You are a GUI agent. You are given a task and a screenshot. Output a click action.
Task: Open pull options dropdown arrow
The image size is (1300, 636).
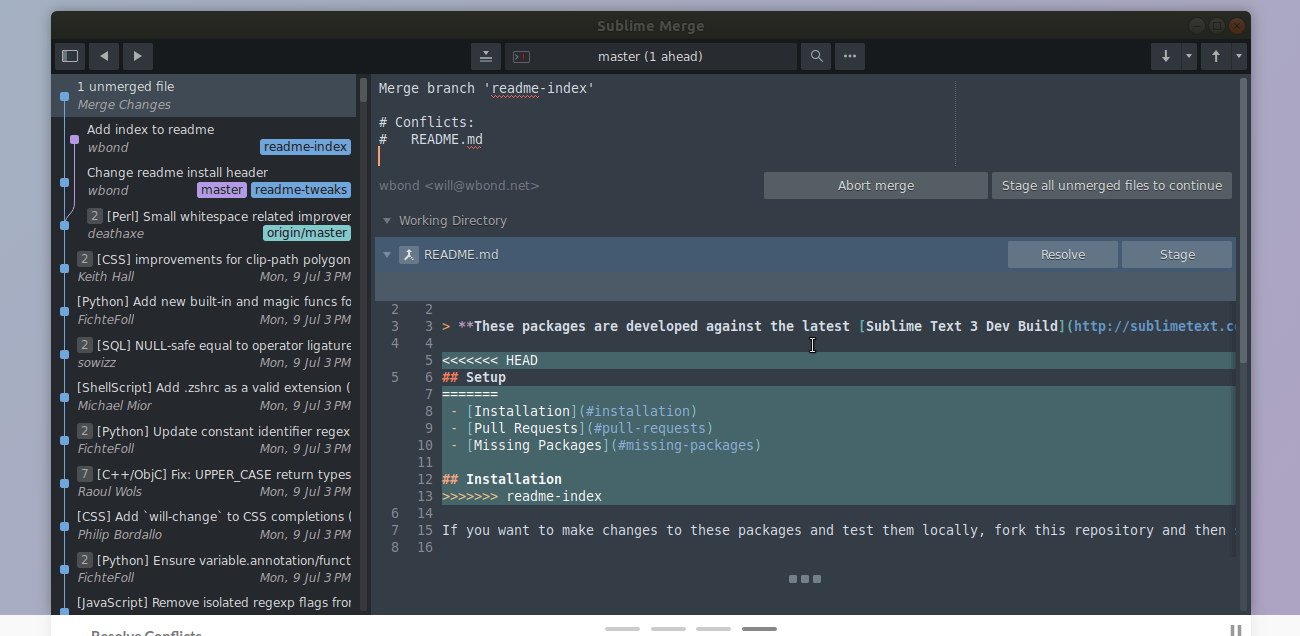pos(1189,56)
